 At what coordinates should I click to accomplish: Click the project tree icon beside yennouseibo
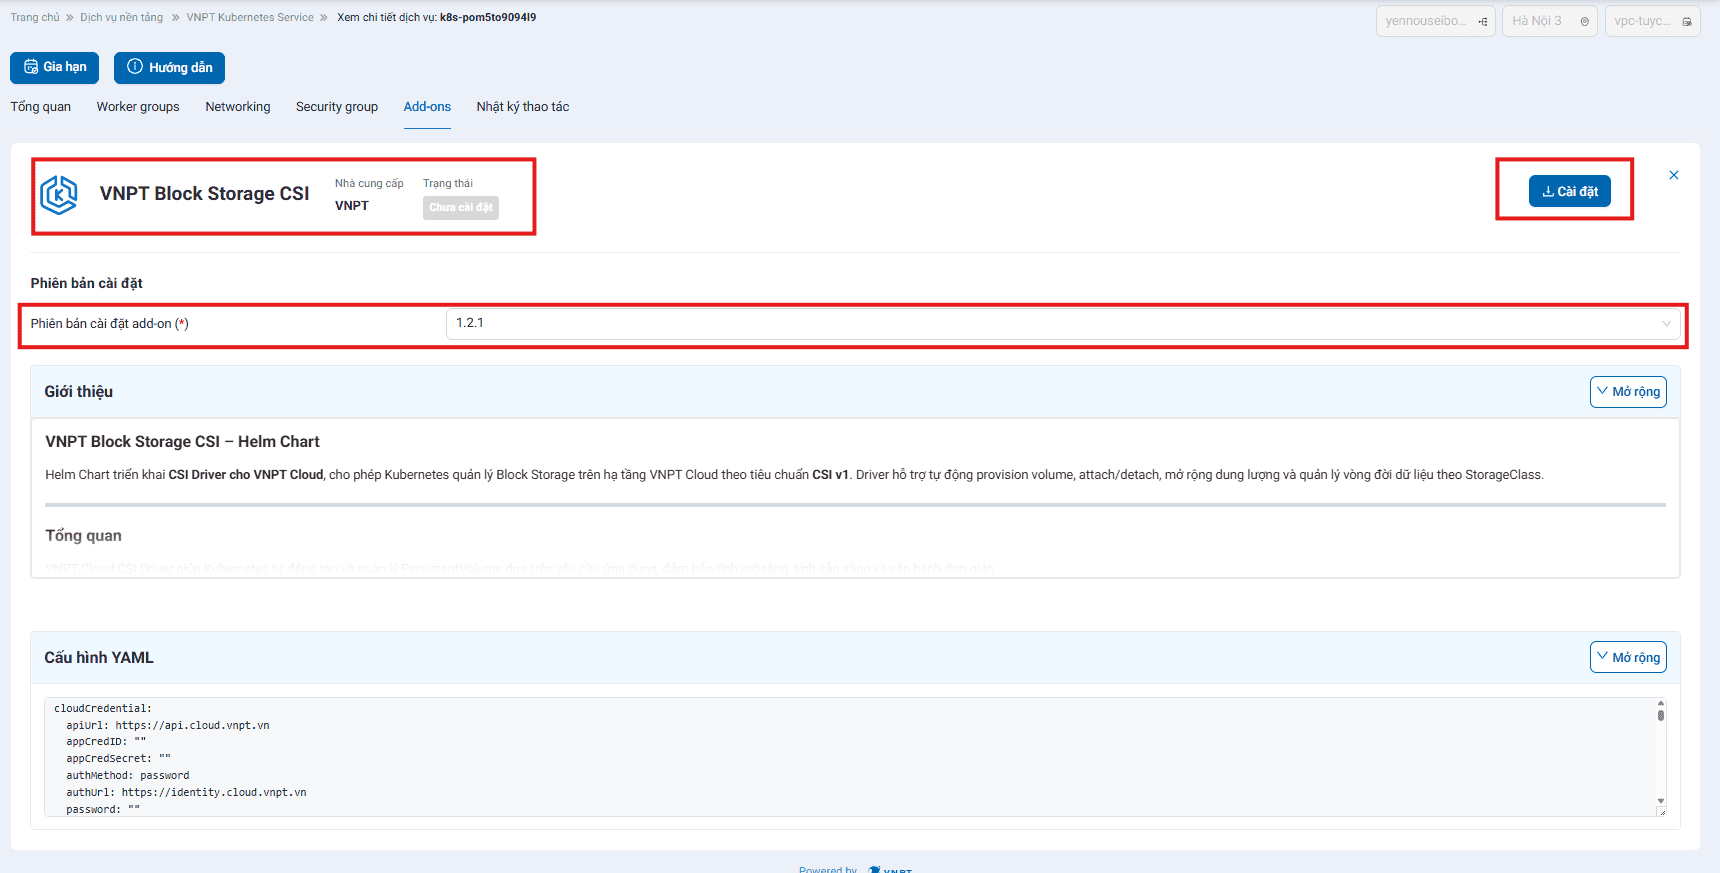coord(1482,22)
